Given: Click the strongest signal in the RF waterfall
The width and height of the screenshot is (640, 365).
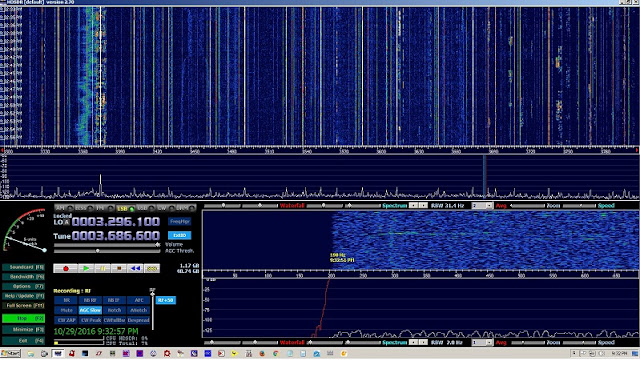Looking at the screenshot, I should pos(100,76).
